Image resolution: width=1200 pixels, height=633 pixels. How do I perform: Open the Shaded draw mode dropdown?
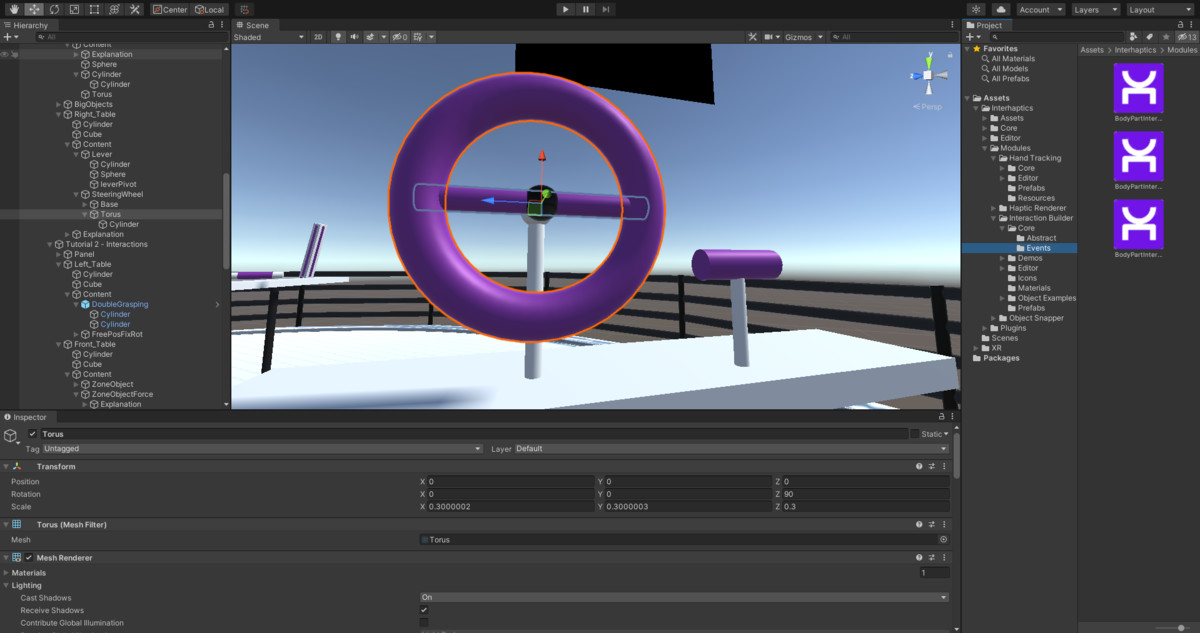268,37
